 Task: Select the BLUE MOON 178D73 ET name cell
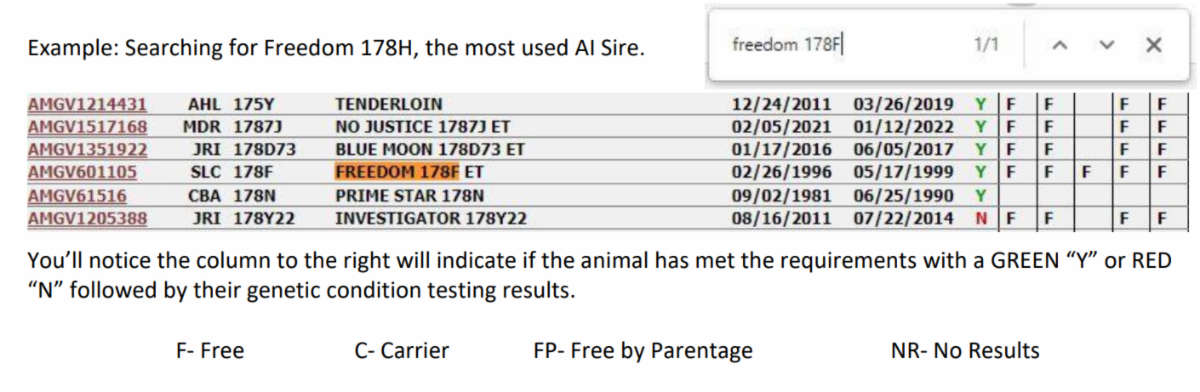[430, 150]
